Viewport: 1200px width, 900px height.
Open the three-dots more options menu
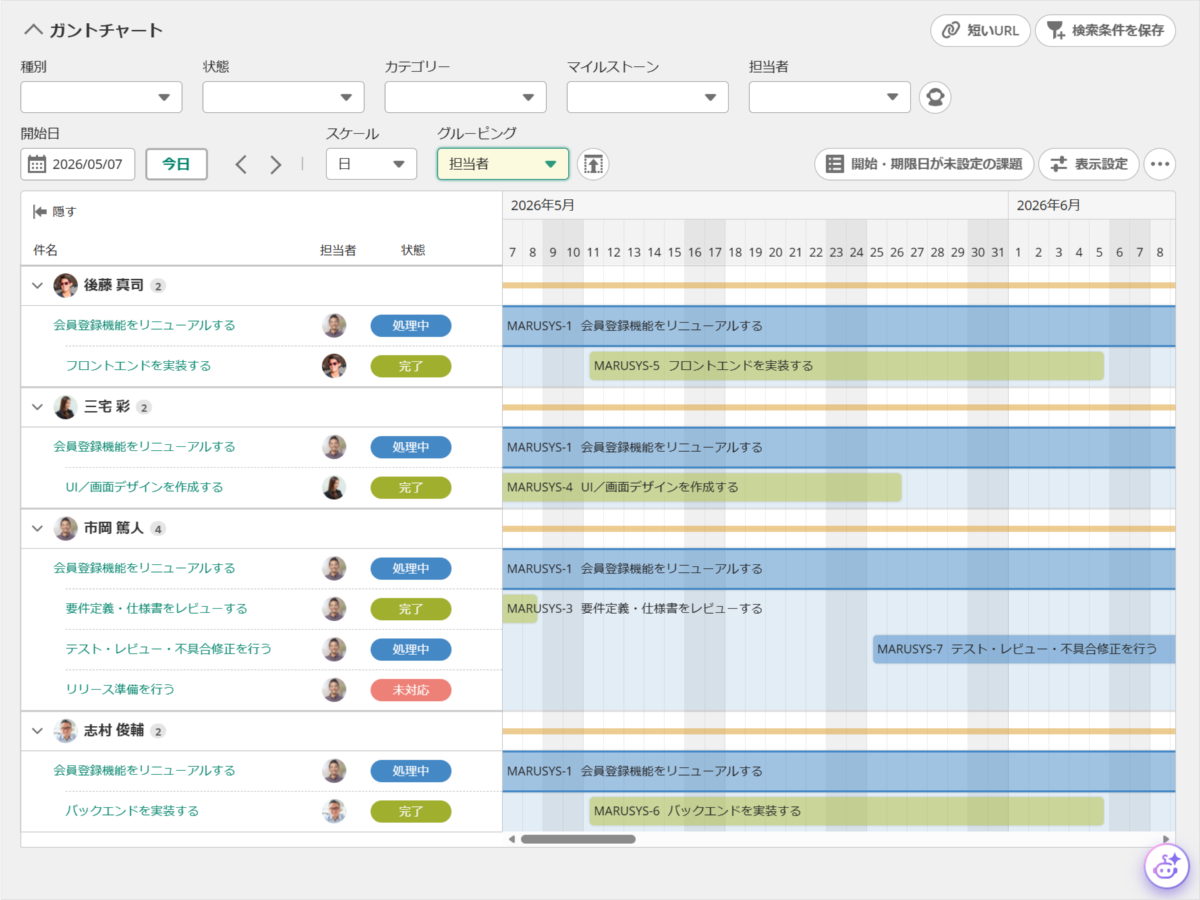click(1159, 164)
